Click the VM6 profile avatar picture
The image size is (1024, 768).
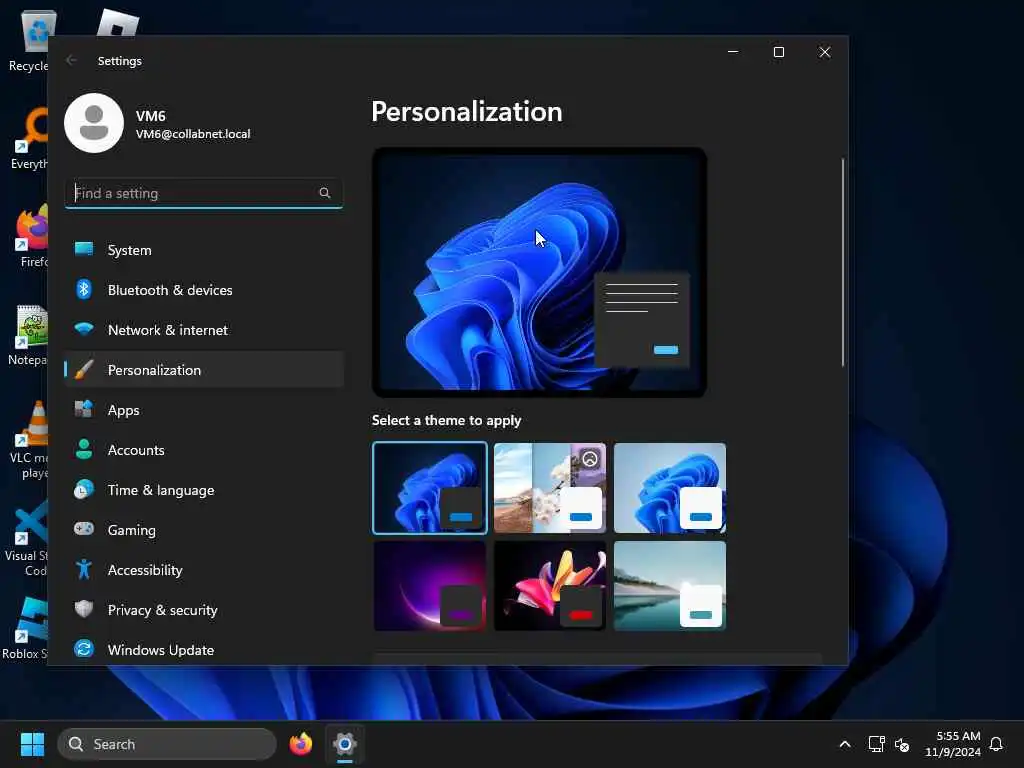tap(94, 123)
